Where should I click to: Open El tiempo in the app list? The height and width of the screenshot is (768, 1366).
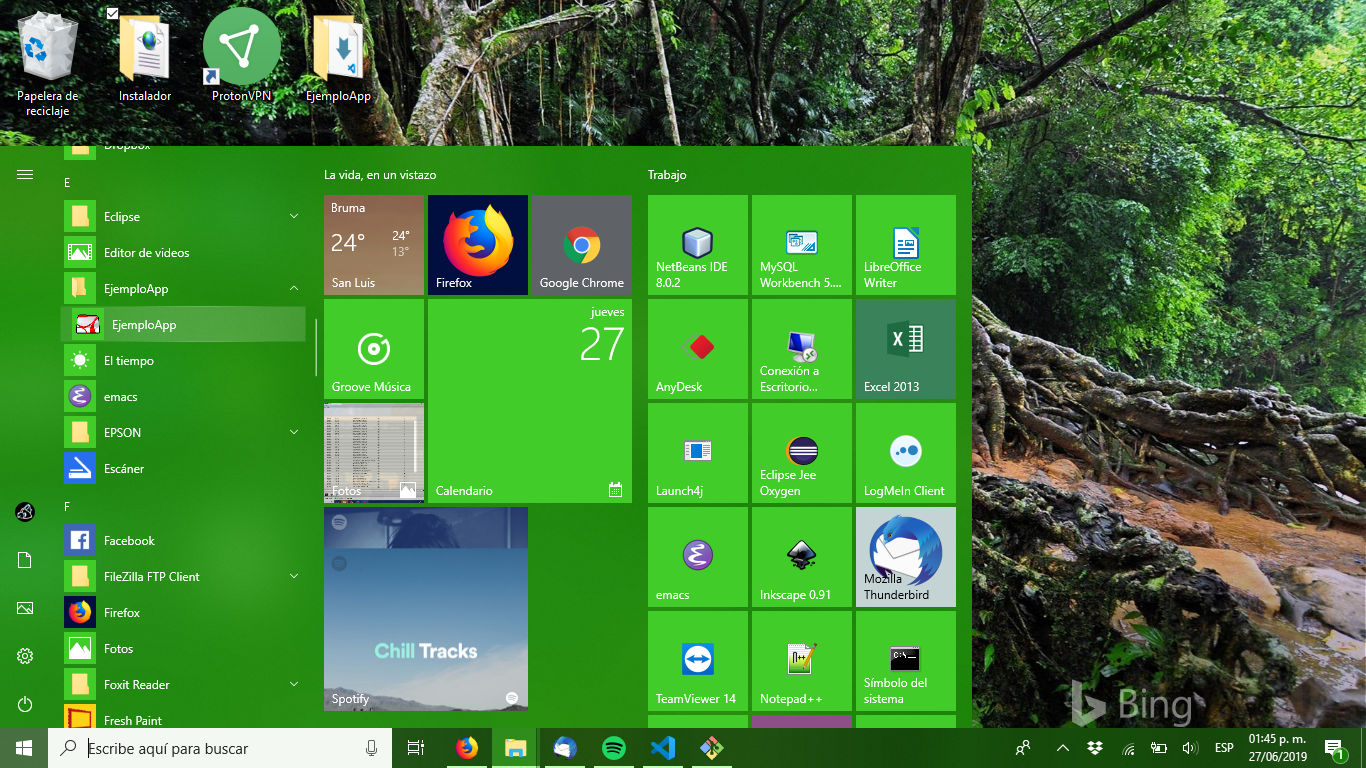click(185, 361)
